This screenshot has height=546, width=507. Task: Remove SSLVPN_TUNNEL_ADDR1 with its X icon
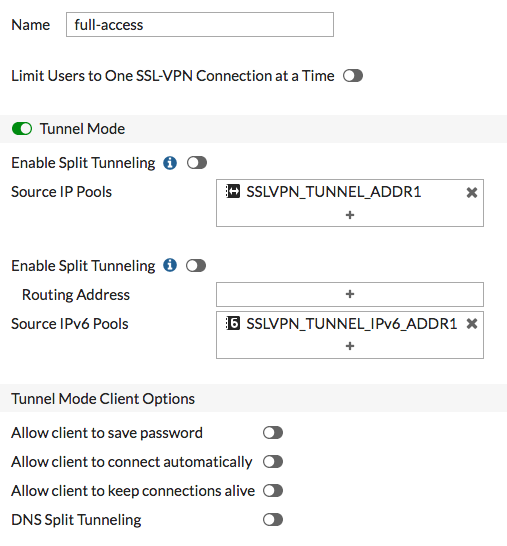click(472, 192)
